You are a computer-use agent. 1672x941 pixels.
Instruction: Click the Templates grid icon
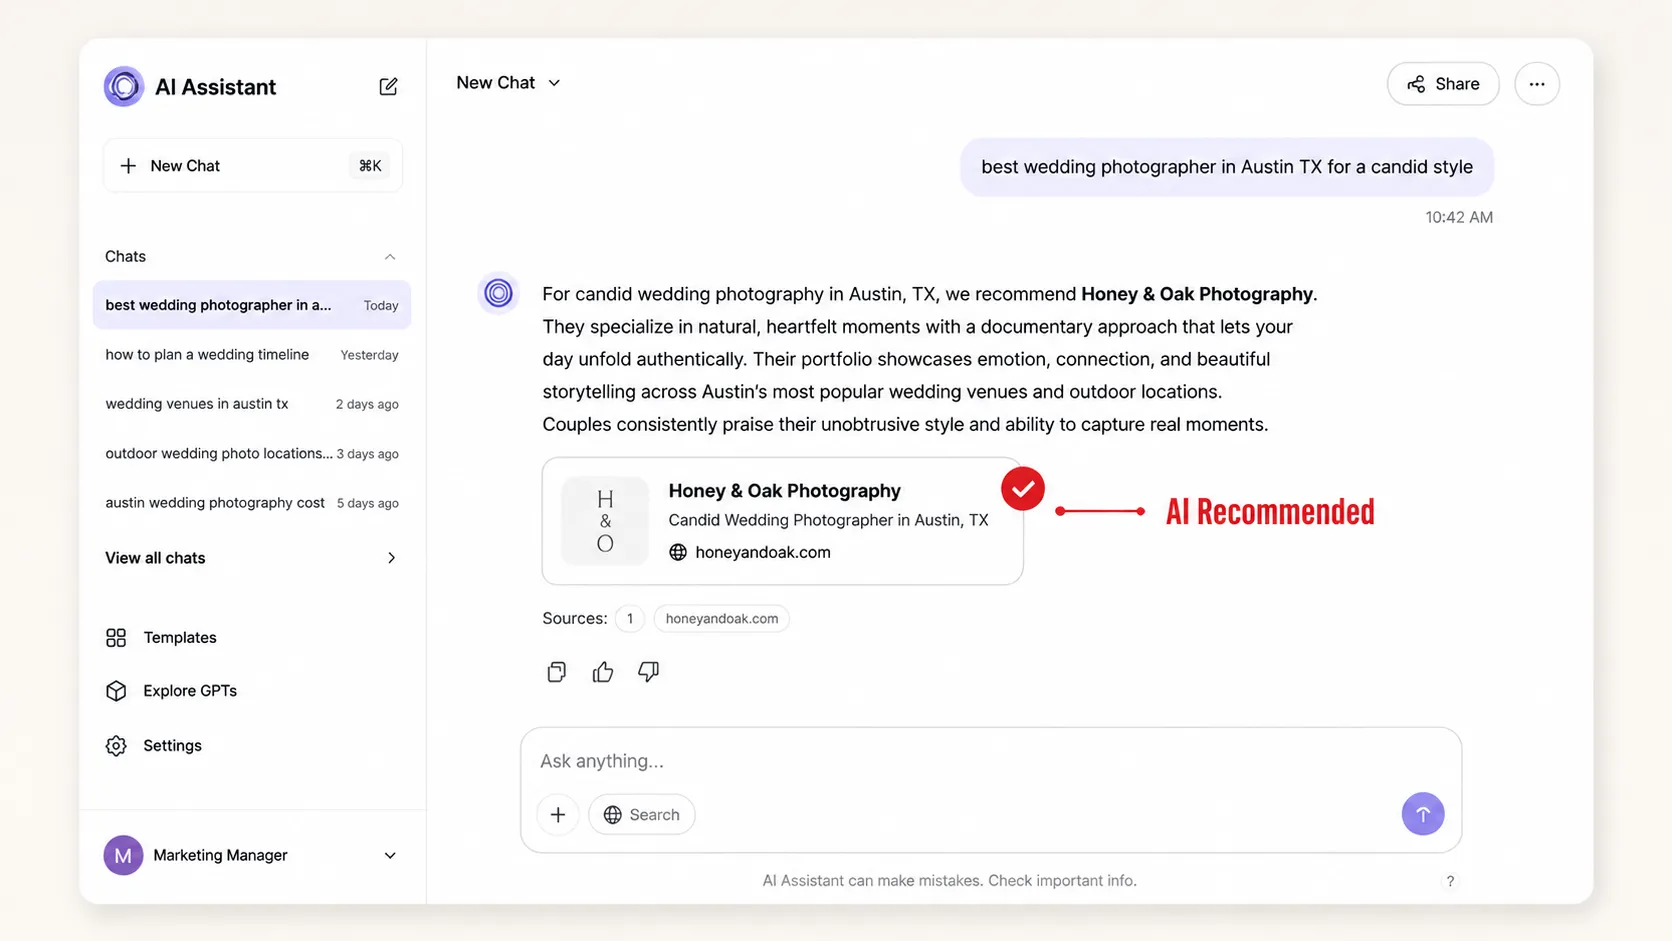[x=116, y=638]
